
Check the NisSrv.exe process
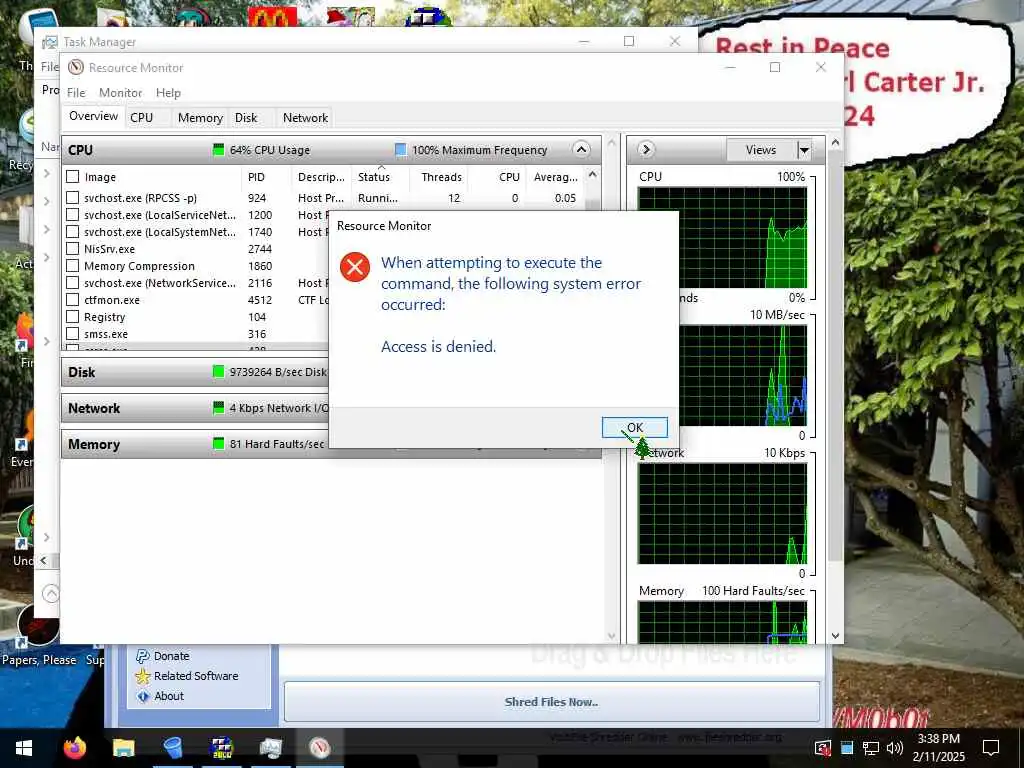tap(72, 249)
